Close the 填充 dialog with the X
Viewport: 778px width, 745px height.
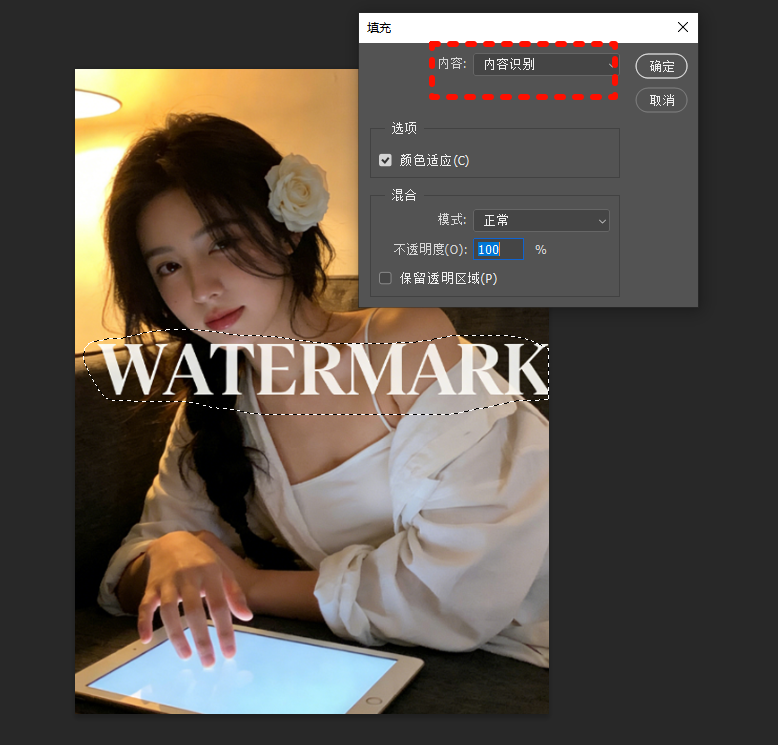coord(683,27)
